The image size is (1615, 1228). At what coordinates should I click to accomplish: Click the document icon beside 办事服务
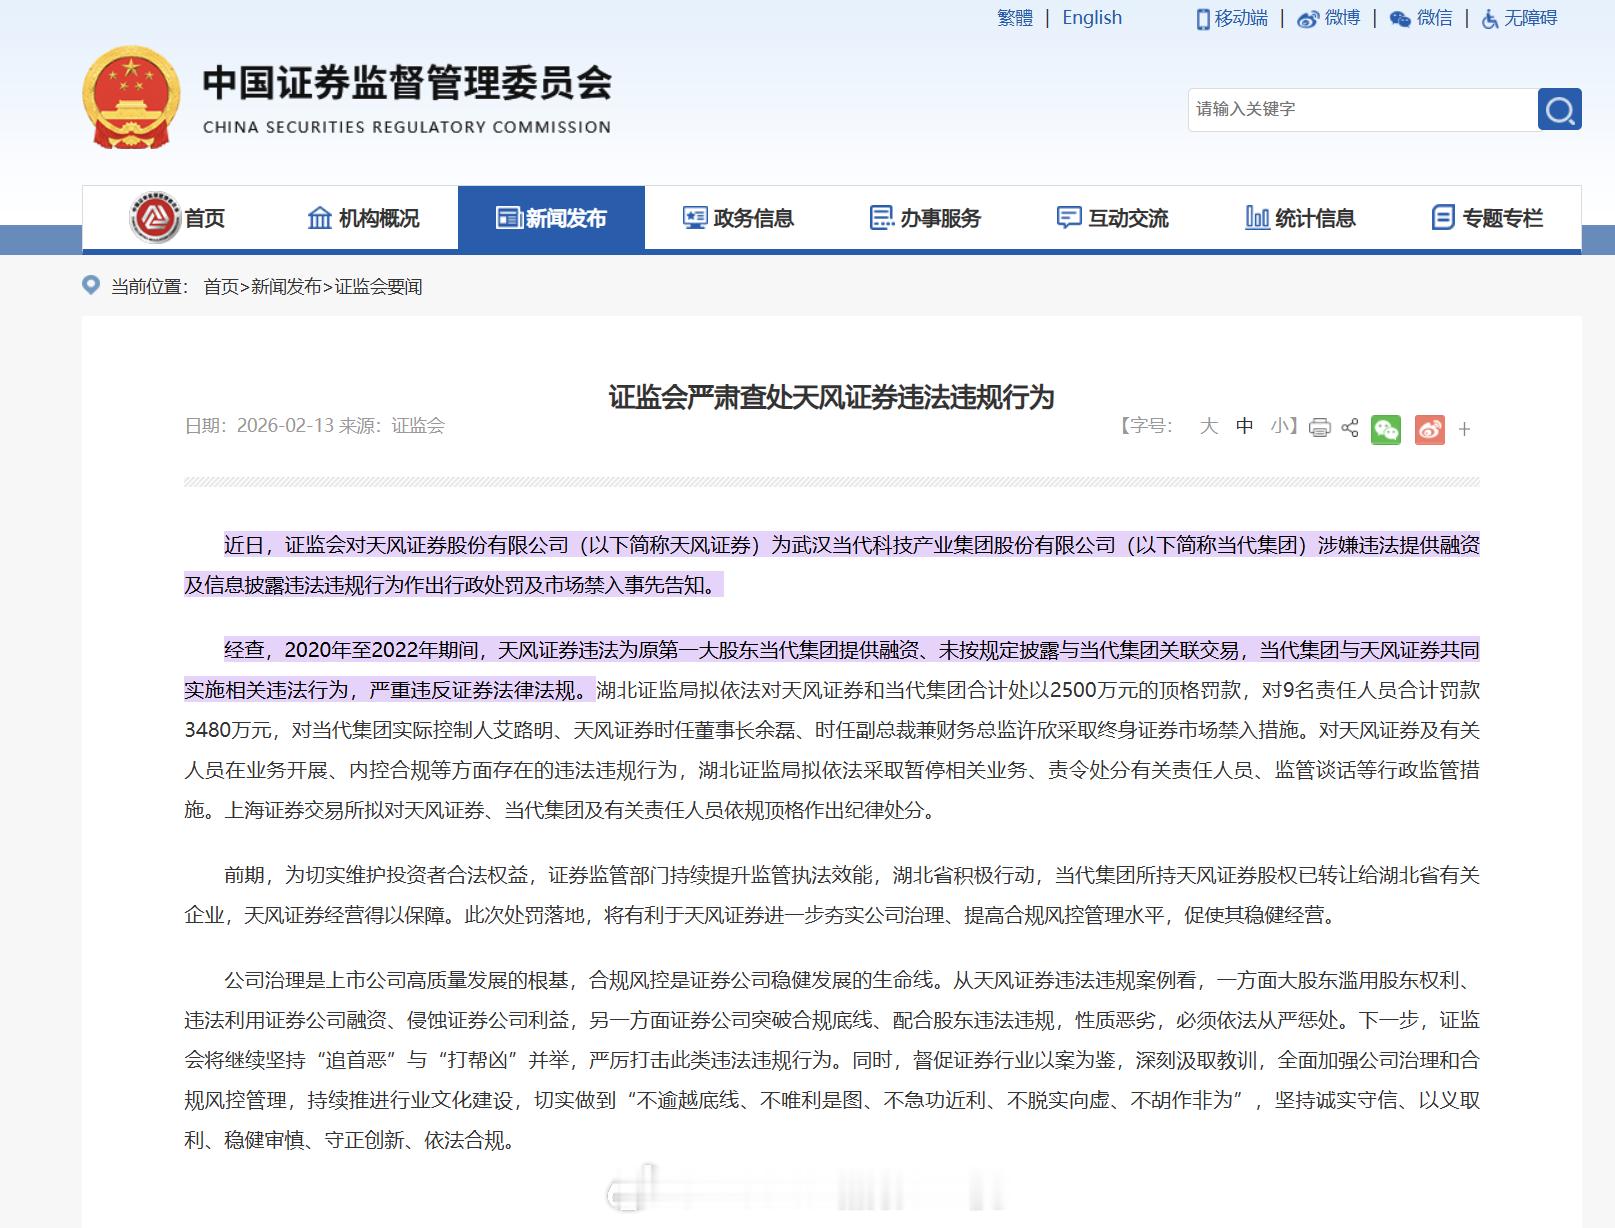coord(882,217)
